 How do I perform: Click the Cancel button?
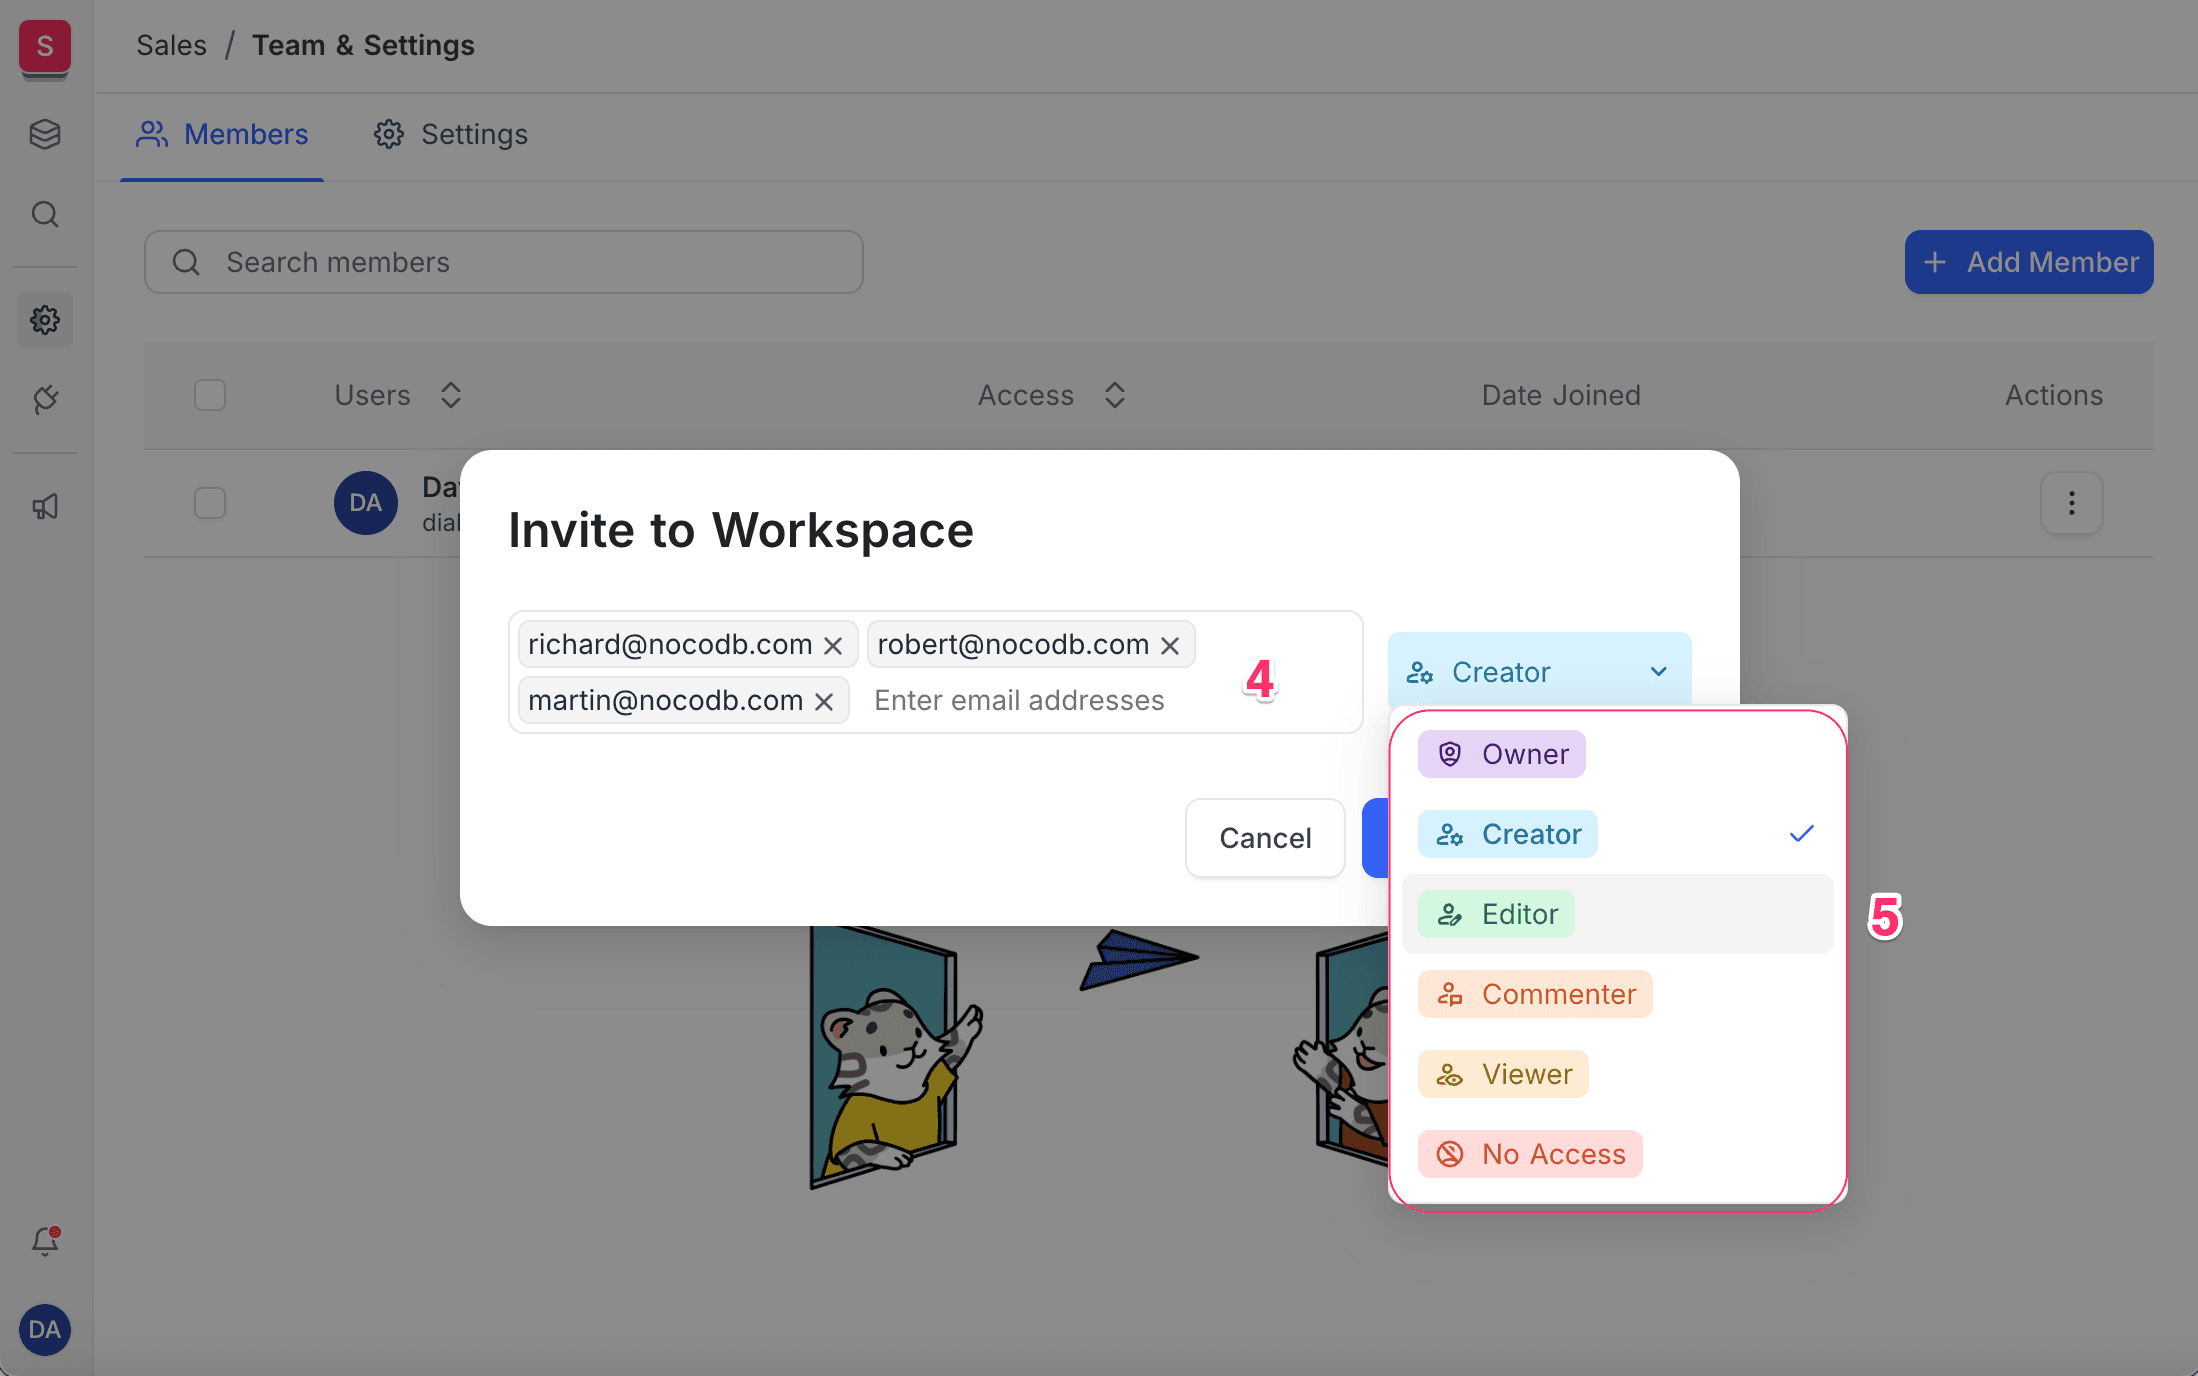(x=1264, y=838)
